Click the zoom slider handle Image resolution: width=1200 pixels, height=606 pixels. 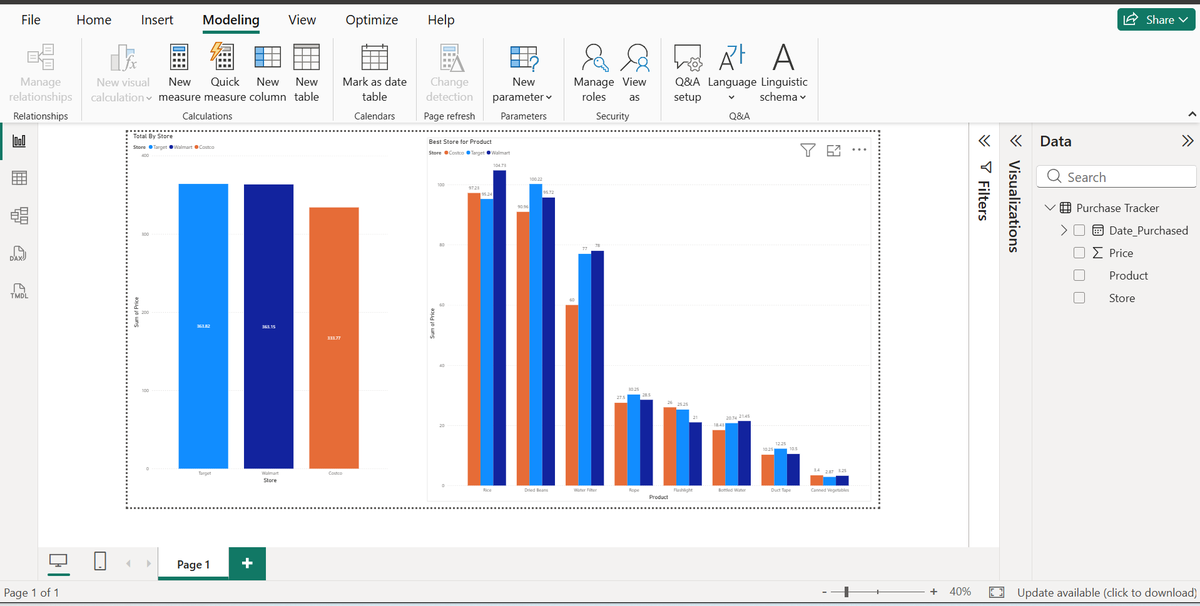click(x=848, y=592)
